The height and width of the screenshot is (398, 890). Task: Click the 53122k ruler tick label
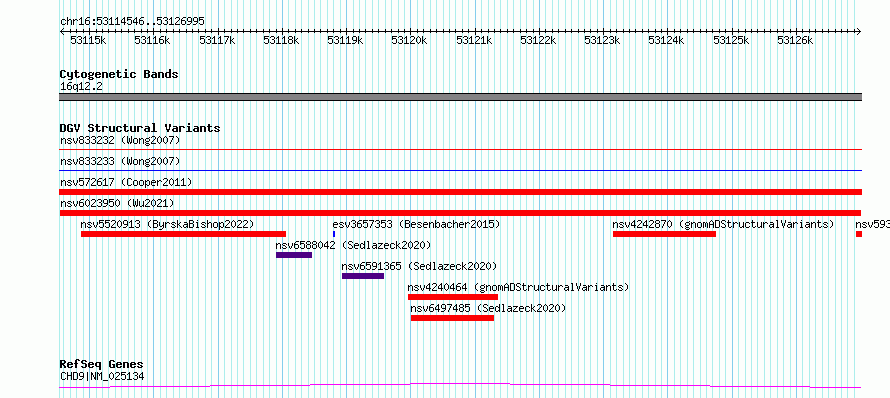pos(538,40)
